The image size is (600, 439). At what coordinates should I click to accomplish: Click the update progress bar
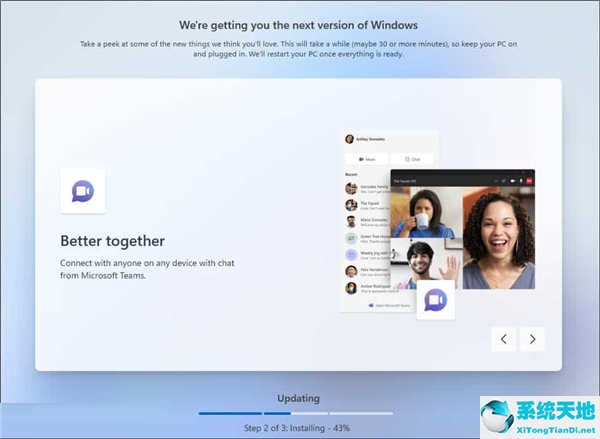click(296, 413)
